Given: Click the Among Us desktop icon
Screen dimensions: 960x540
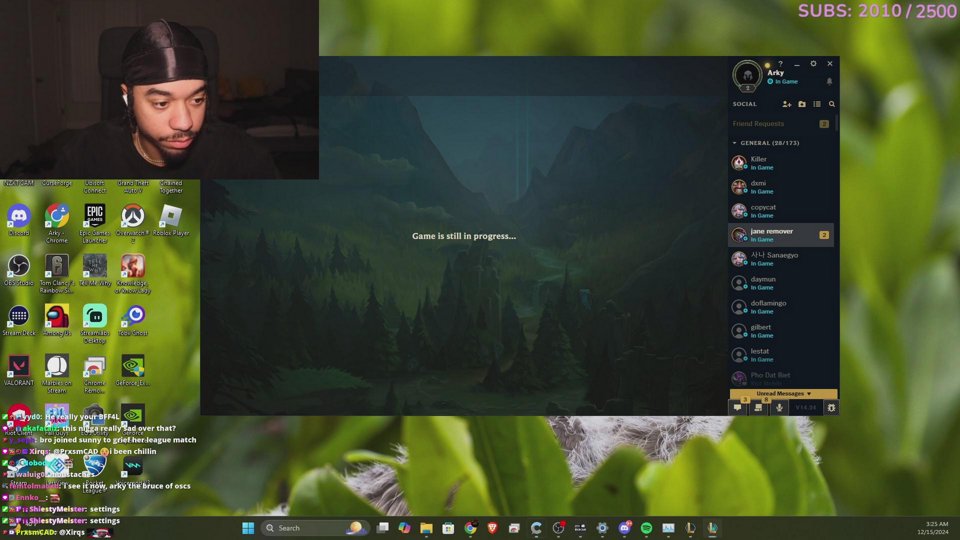Looking at the screenshot, I should coord(56,320).
